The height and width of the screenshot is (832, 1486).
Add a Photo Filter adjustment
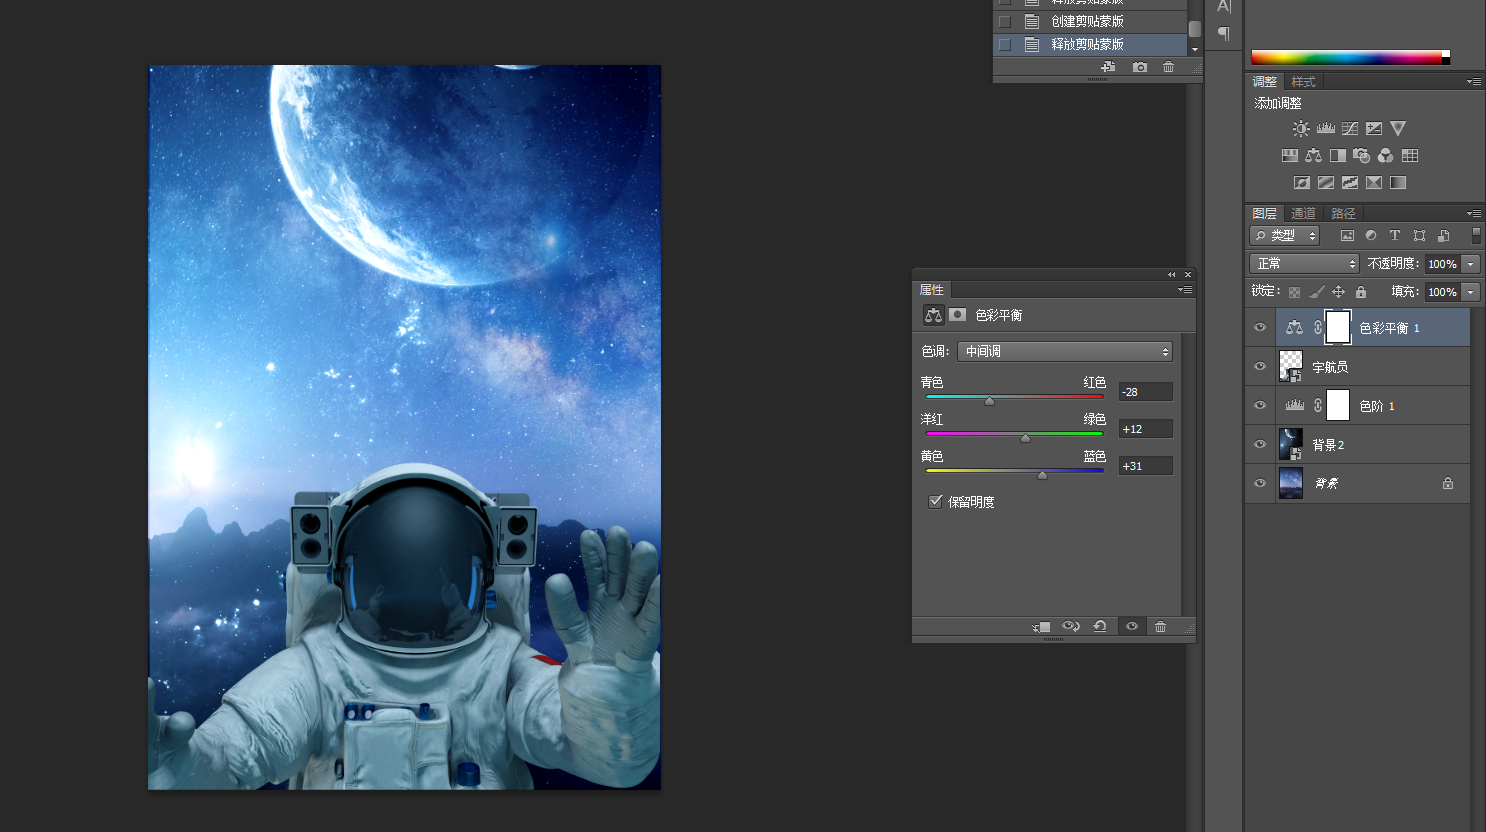click(x=1361, y=156)
